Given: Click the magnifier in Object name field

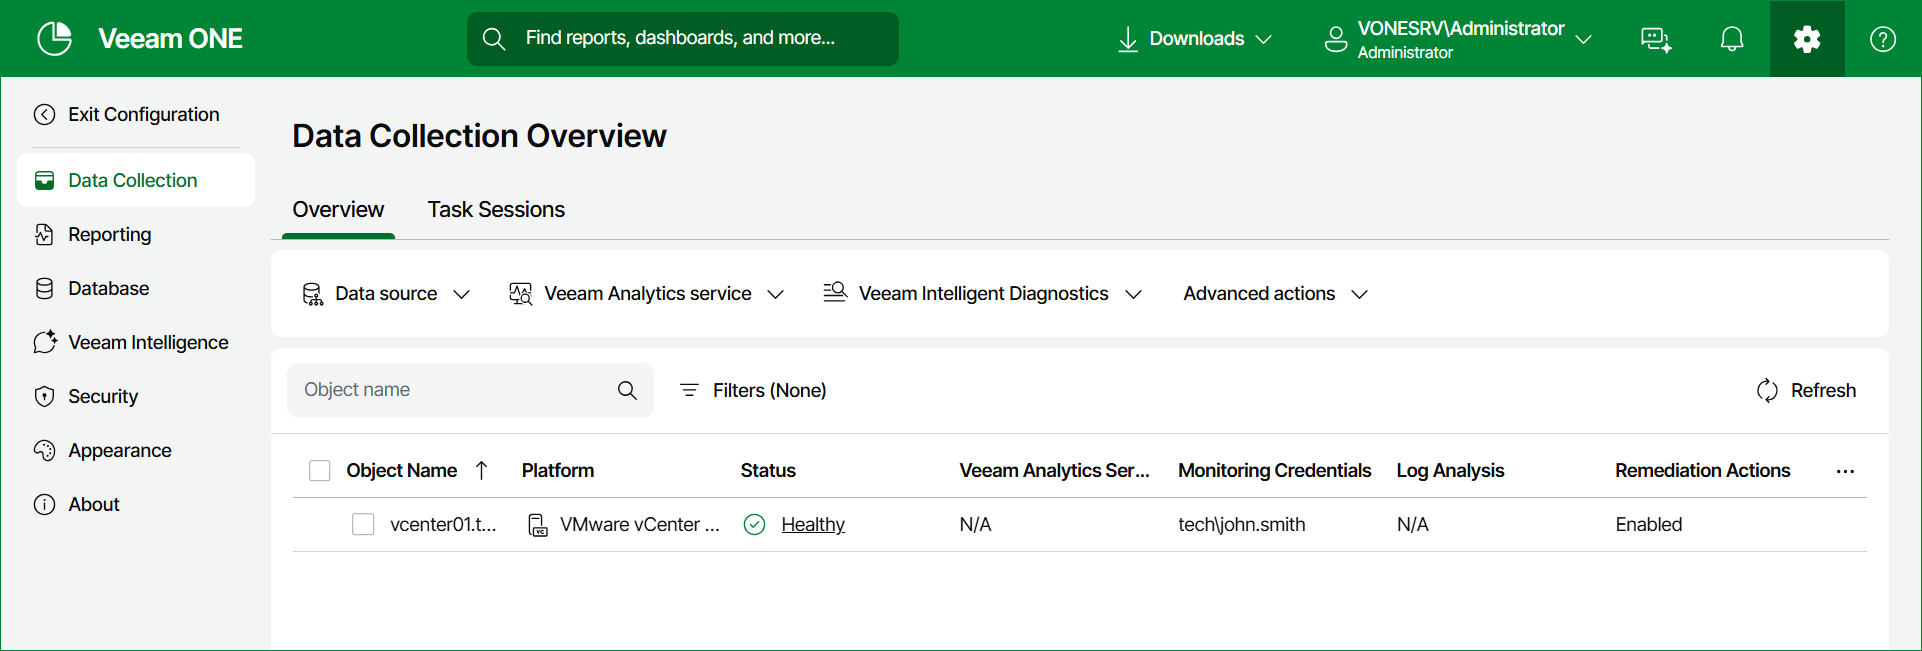Looking at the screenshot, I should (627, 390).
